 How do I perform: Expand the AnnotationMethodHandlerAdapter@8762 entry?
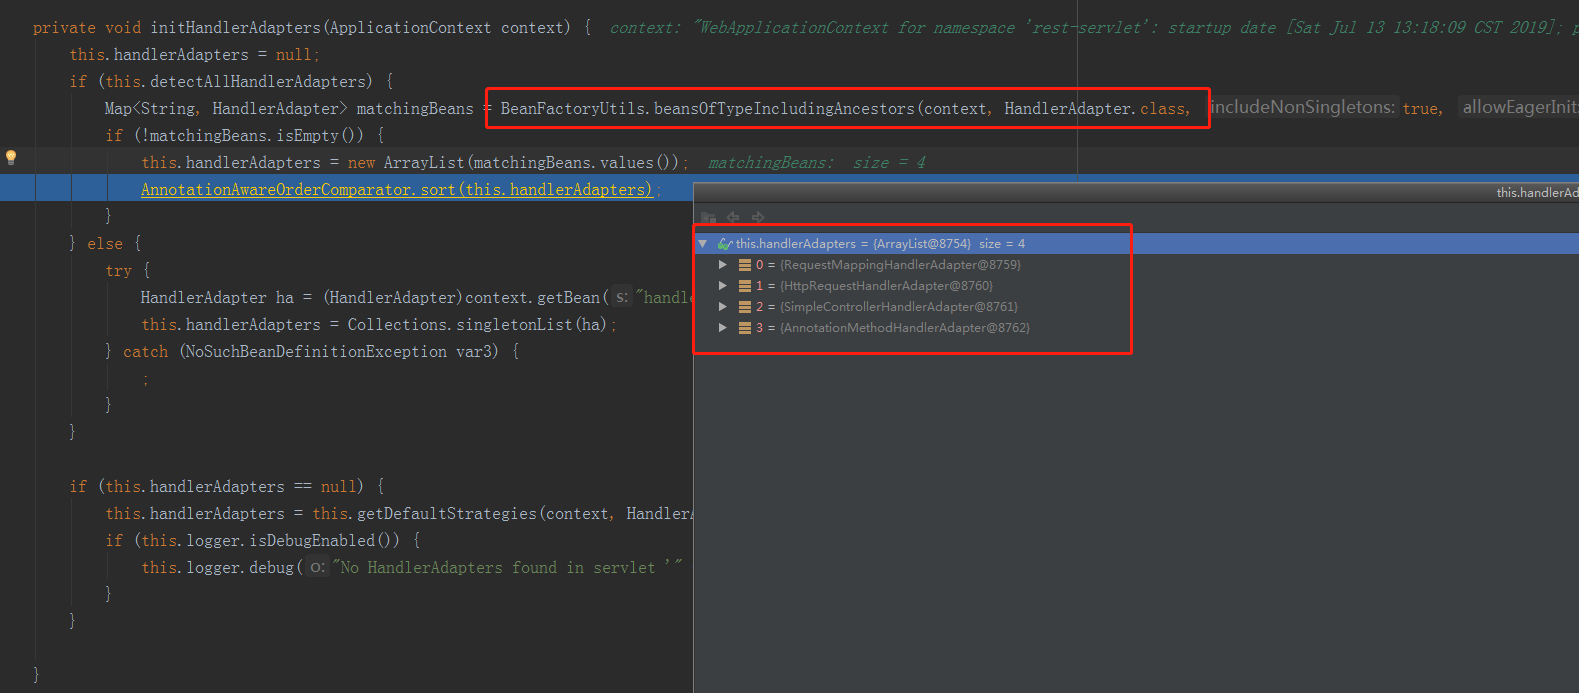click(723, 328)
